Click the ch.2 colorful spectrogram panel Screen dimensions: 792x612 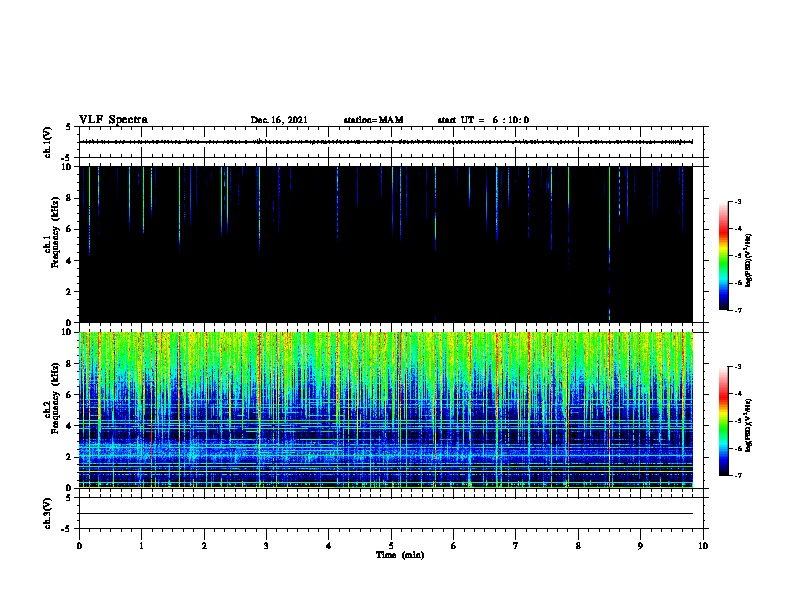[386, 410]
